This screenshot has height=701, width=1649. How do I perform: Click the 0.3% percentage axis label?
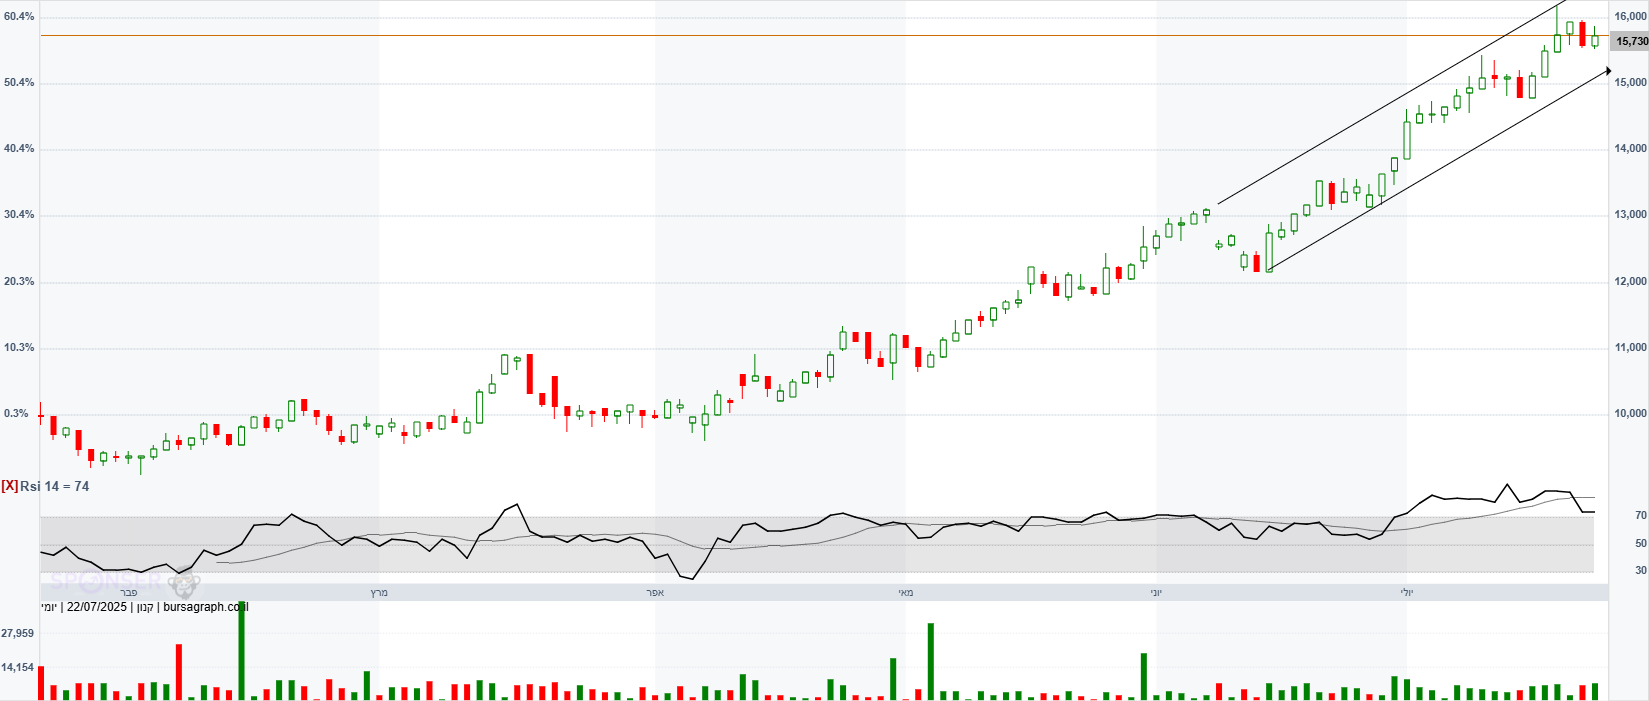16,413
